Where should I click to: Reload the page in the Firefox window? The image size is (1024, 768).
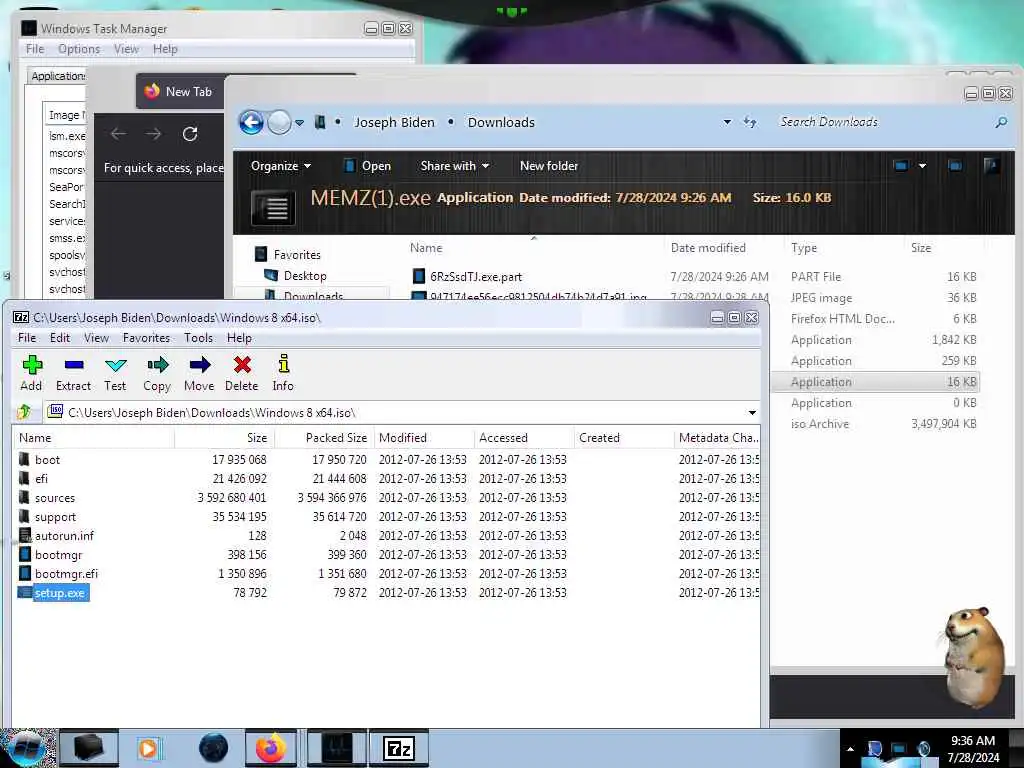coord(190,134)
